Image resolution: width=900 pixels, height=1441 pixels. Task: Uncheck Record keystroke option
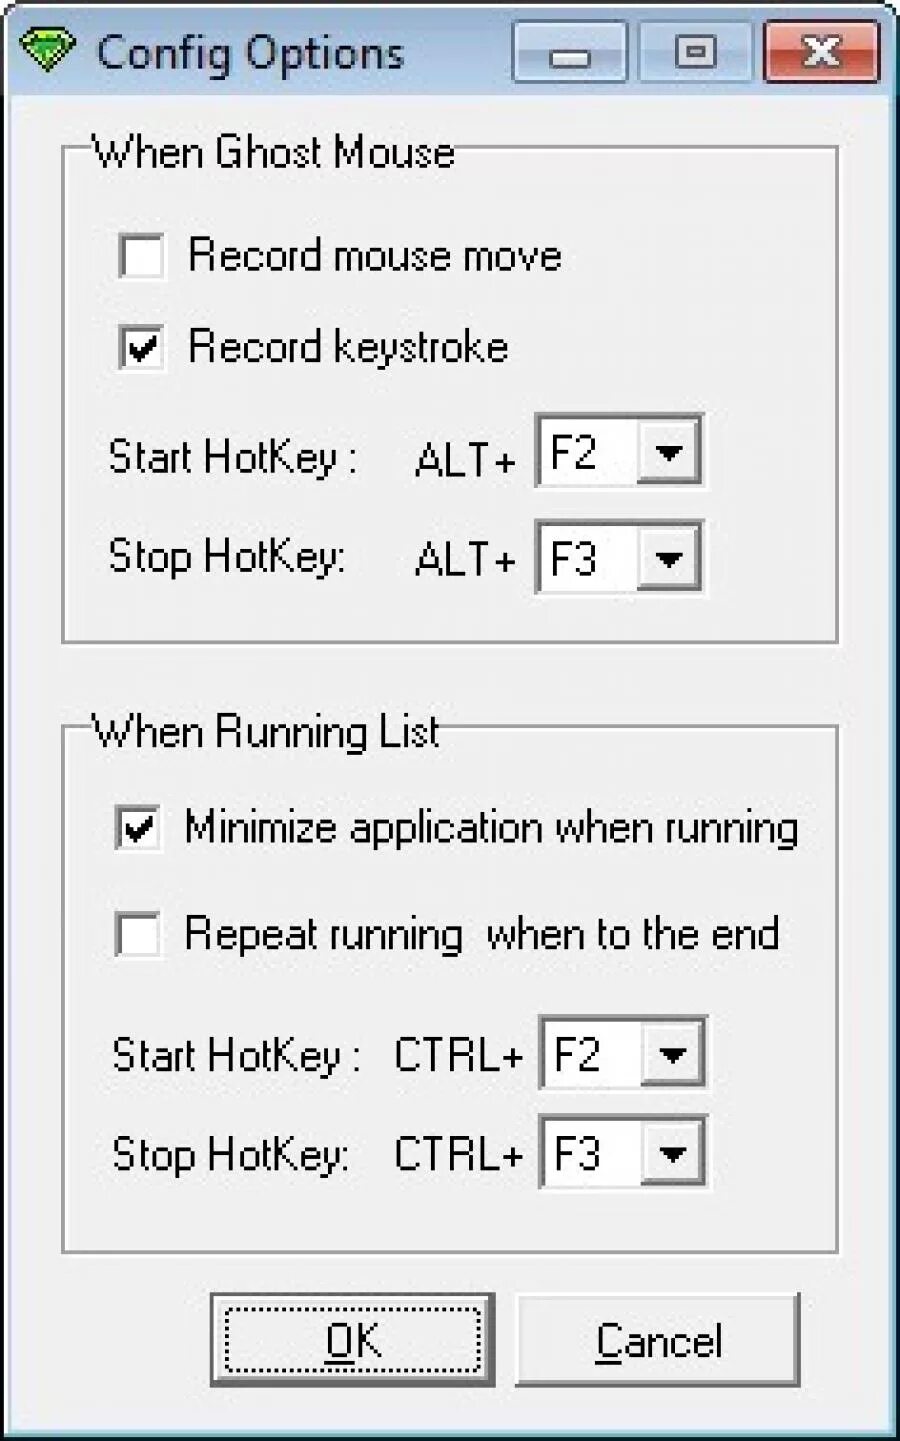click(141, 347)
